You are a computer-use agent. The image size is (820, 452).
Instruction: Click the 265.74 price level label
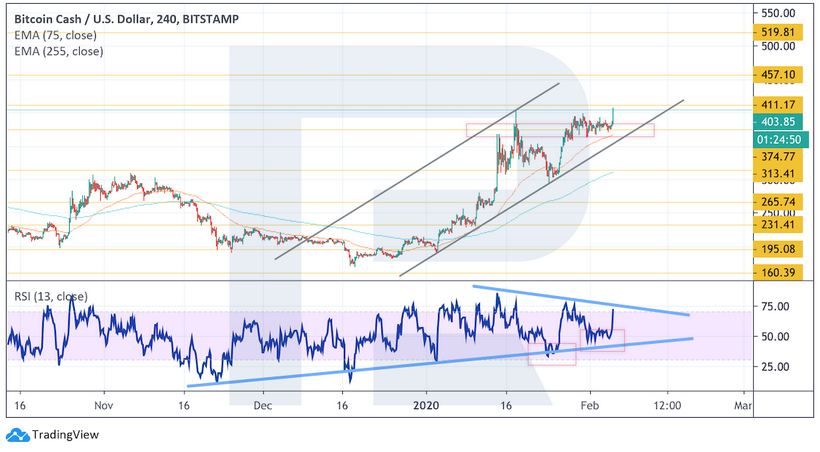(x=778, y=202)
